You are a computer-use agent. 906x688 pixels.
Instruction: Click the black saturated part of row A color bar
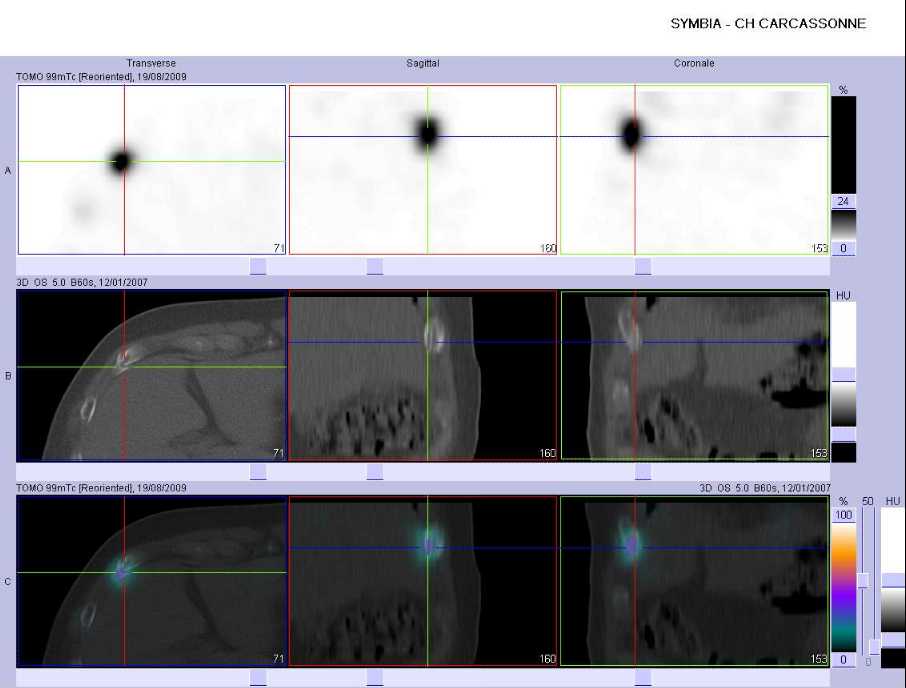(x=844, y=144)
